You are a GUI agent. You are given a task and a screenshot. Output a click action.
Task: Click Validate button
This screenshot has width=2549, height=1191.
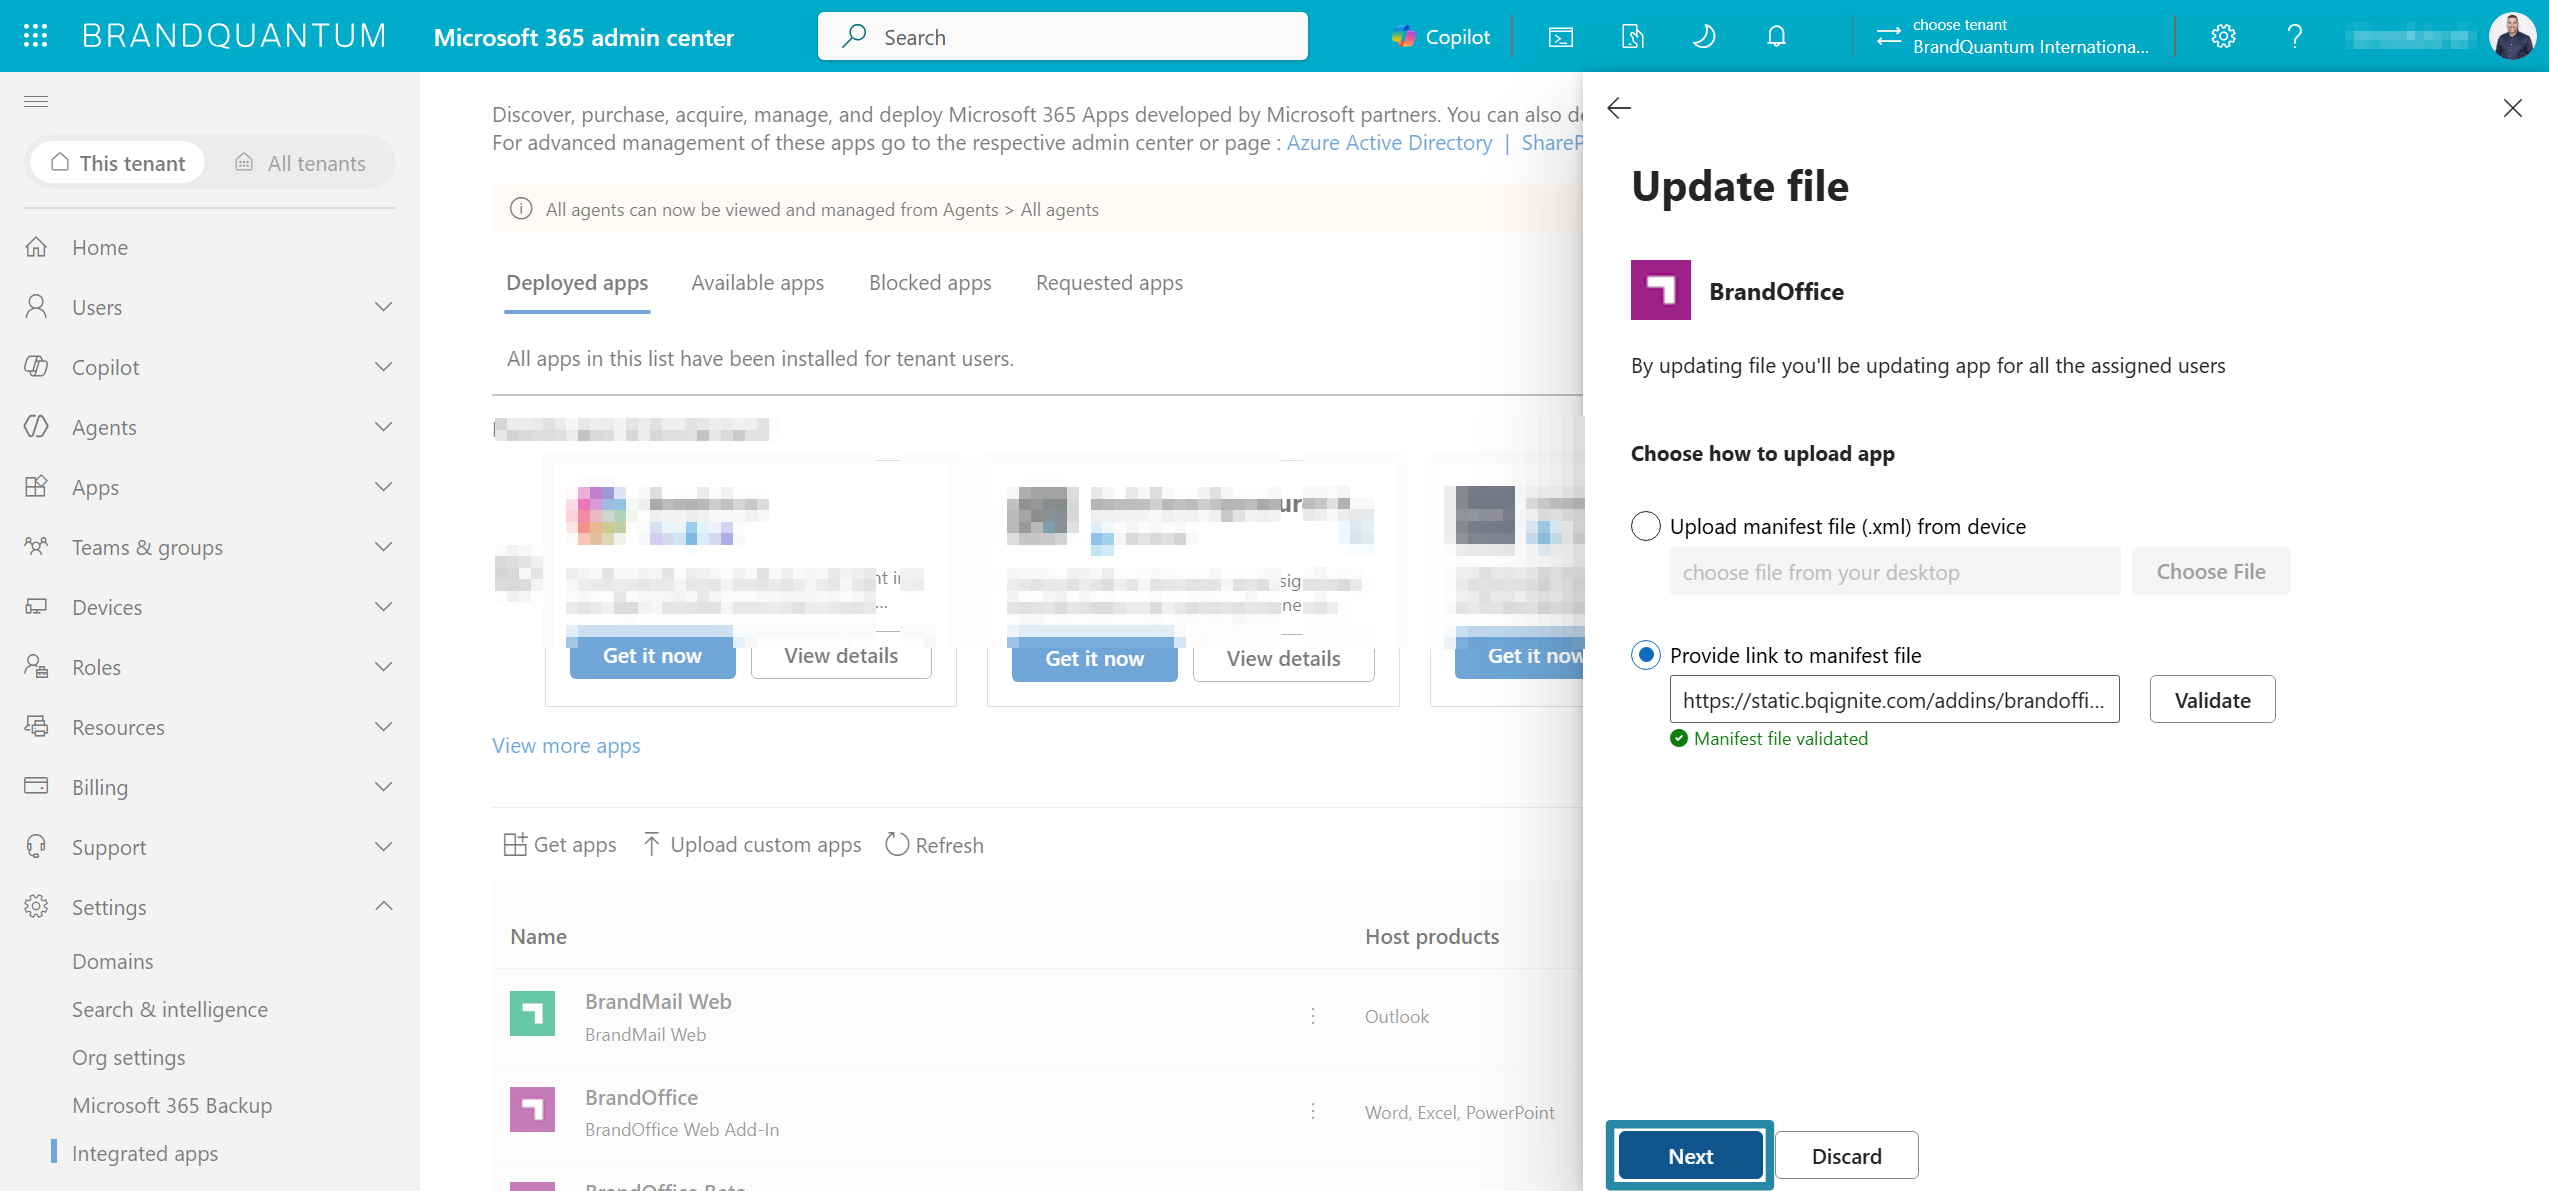click(x=2212, y=700)
